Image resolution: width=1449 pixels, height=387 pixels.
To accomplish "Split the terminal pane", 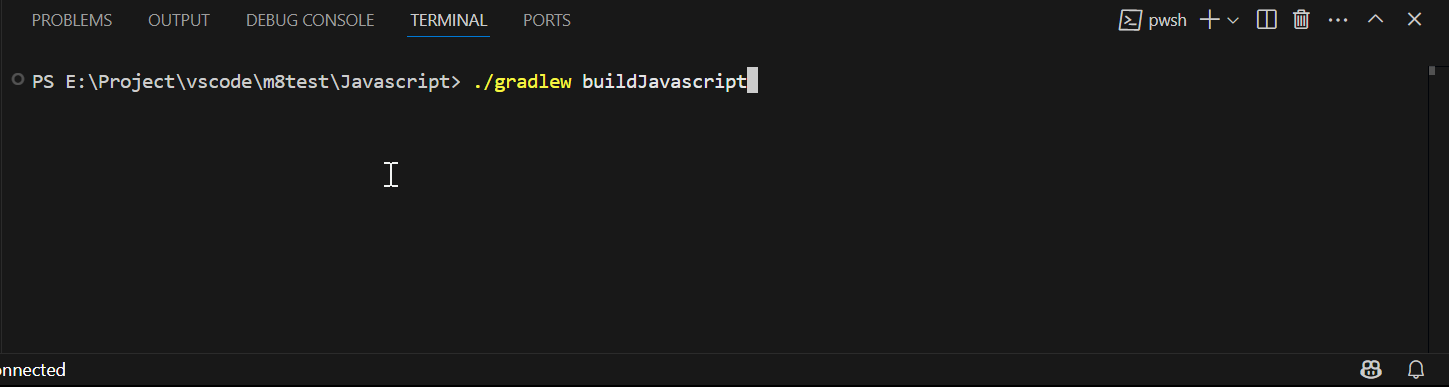I will [x=1266, y=20].
